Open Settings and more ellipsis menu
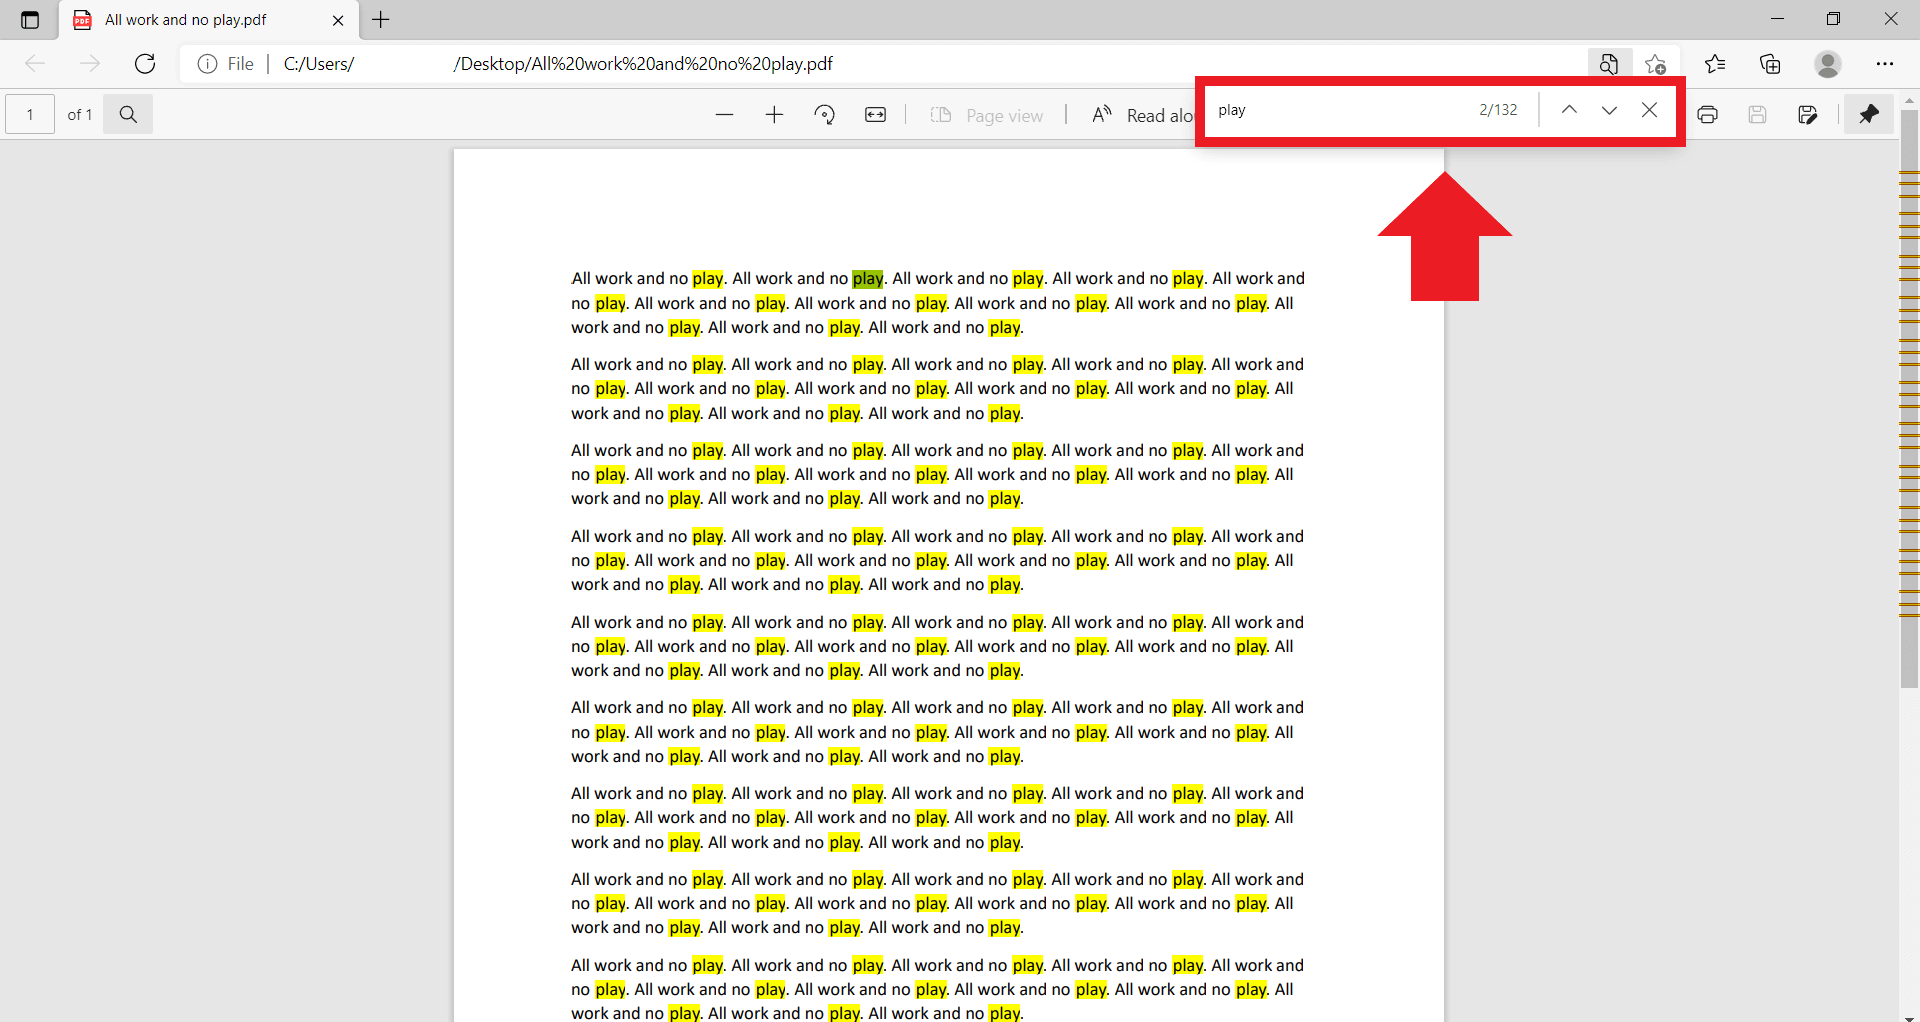This screenshot has height=1022, width=1920. tap(1884, 64)
